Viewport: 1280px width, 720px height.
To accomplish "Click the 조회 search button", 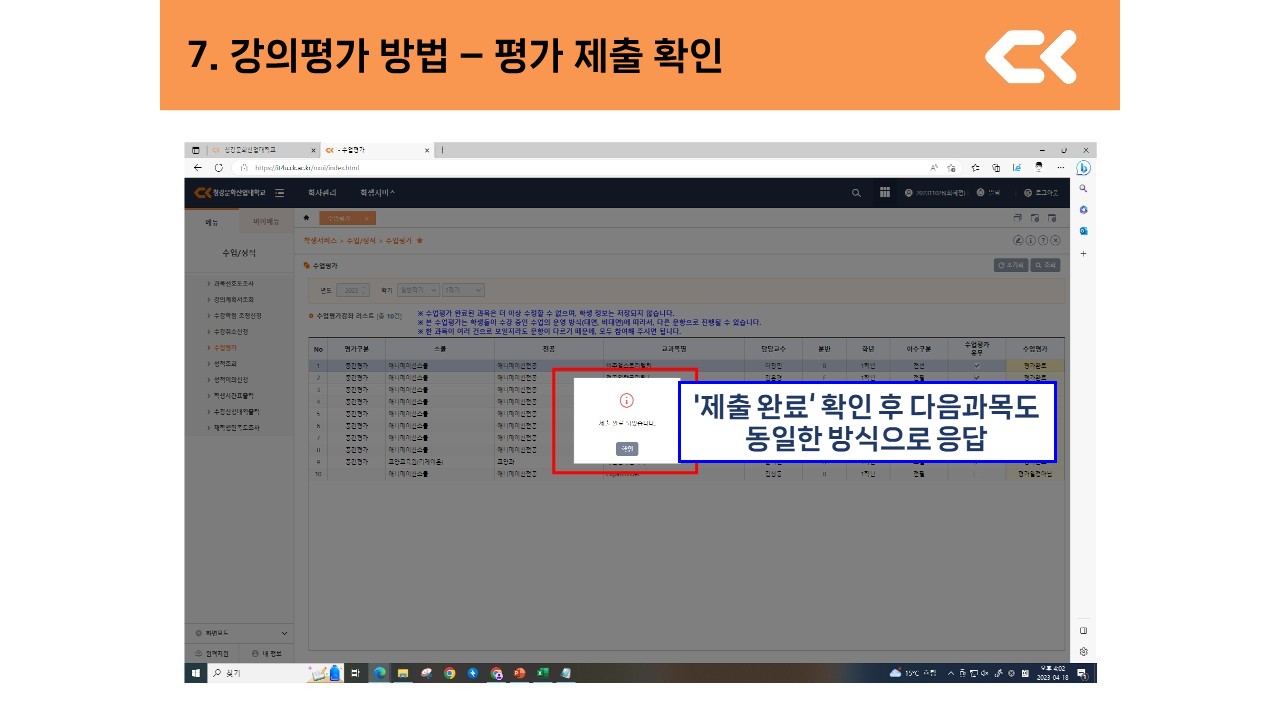I will tap(1045, 266).
